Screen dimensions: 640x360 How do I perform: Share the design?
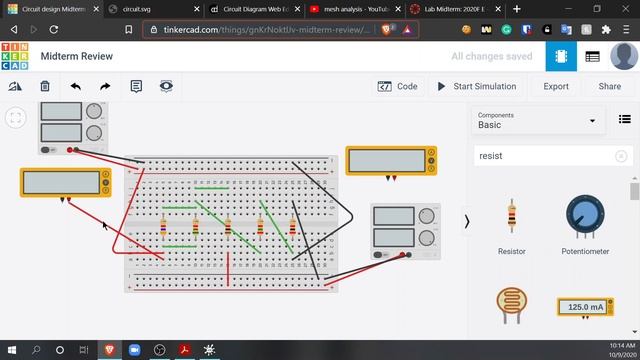[609, 86]
